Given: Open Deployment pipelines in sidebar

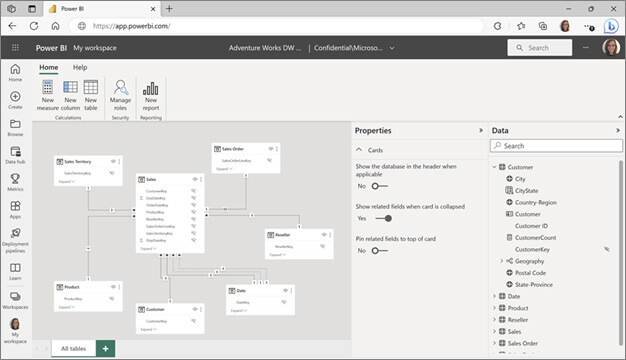Looking at the screenshot, I should click(x=15, y=240).
